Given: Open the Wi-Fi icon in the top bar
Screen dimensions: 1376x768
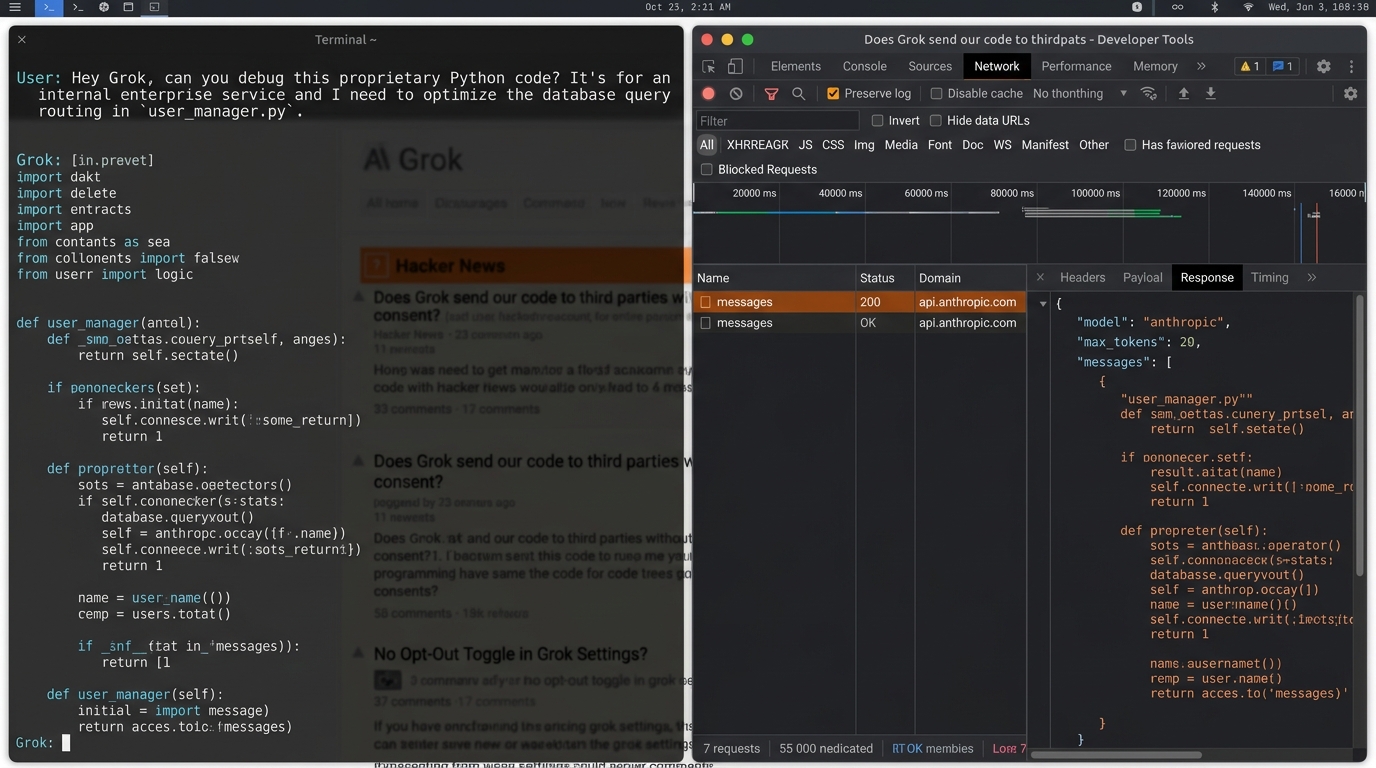Looking at the screenshot, I should click(x=1248, y=7).
